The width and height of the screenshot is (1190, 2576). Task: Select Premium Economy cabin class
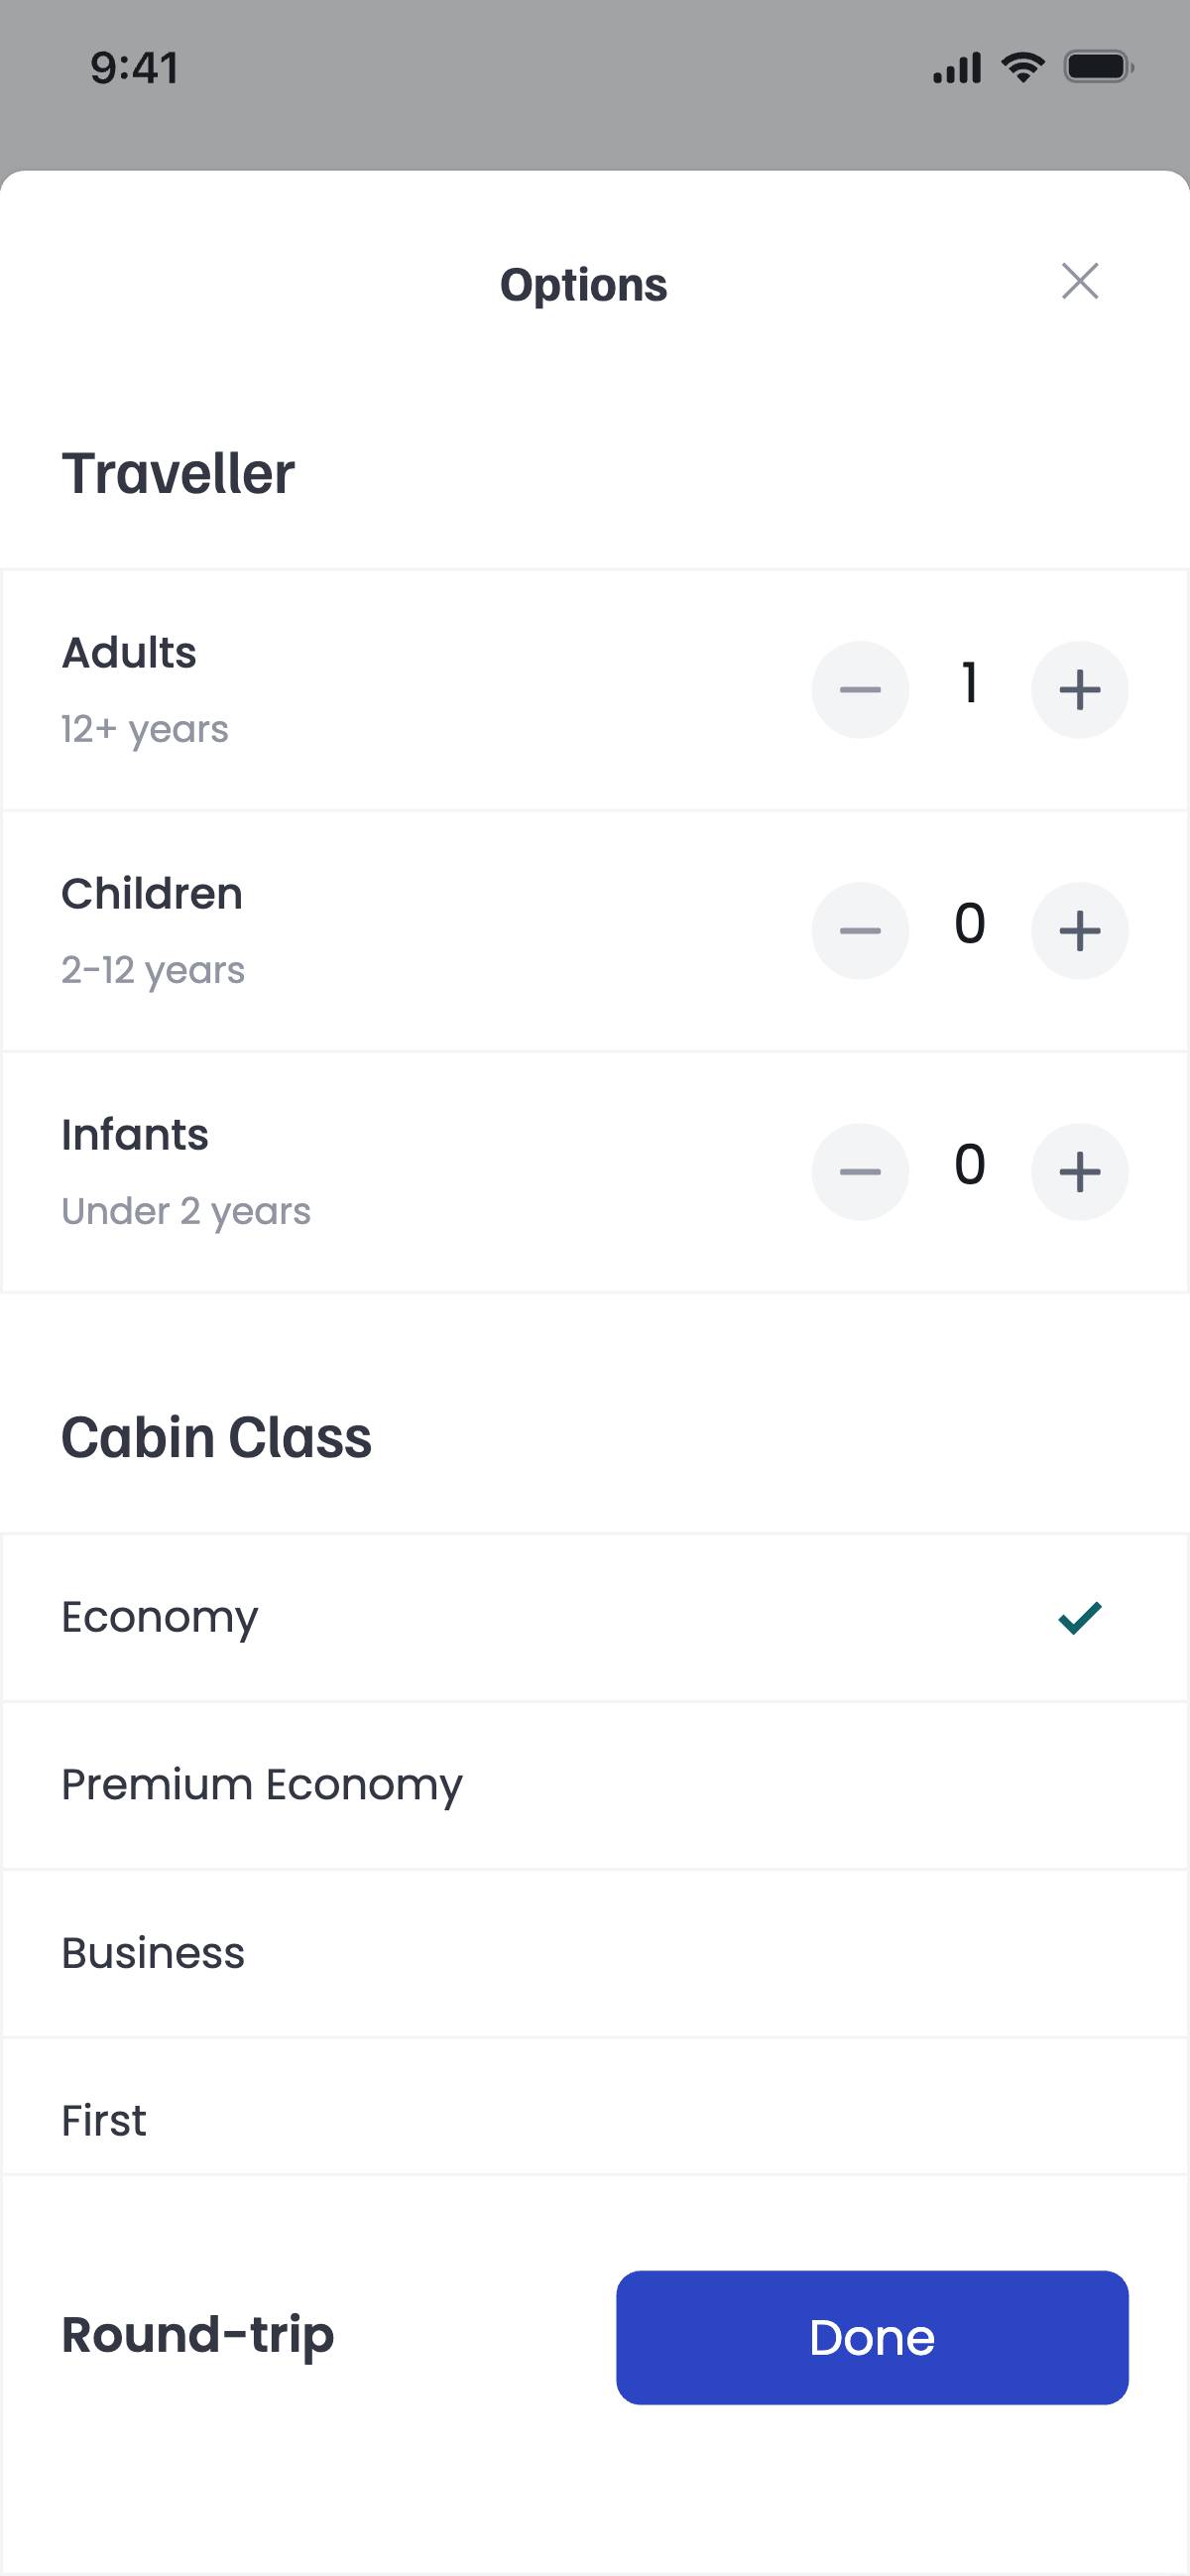pyautogui.click(x=262, y=1785)
